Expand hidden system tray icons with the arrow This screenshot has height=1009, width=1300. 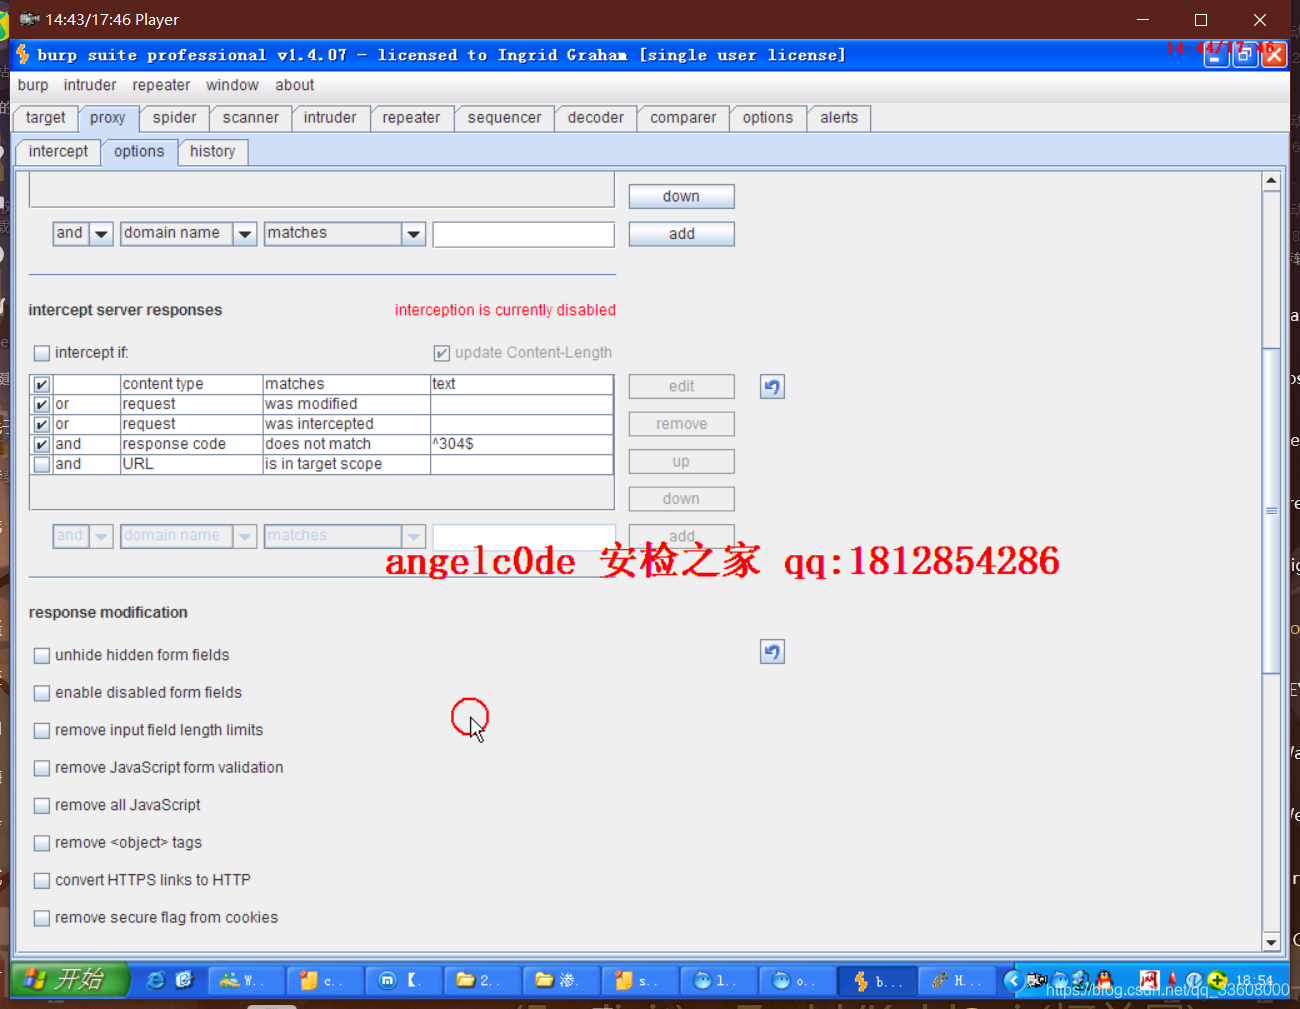coord(1013,980)
